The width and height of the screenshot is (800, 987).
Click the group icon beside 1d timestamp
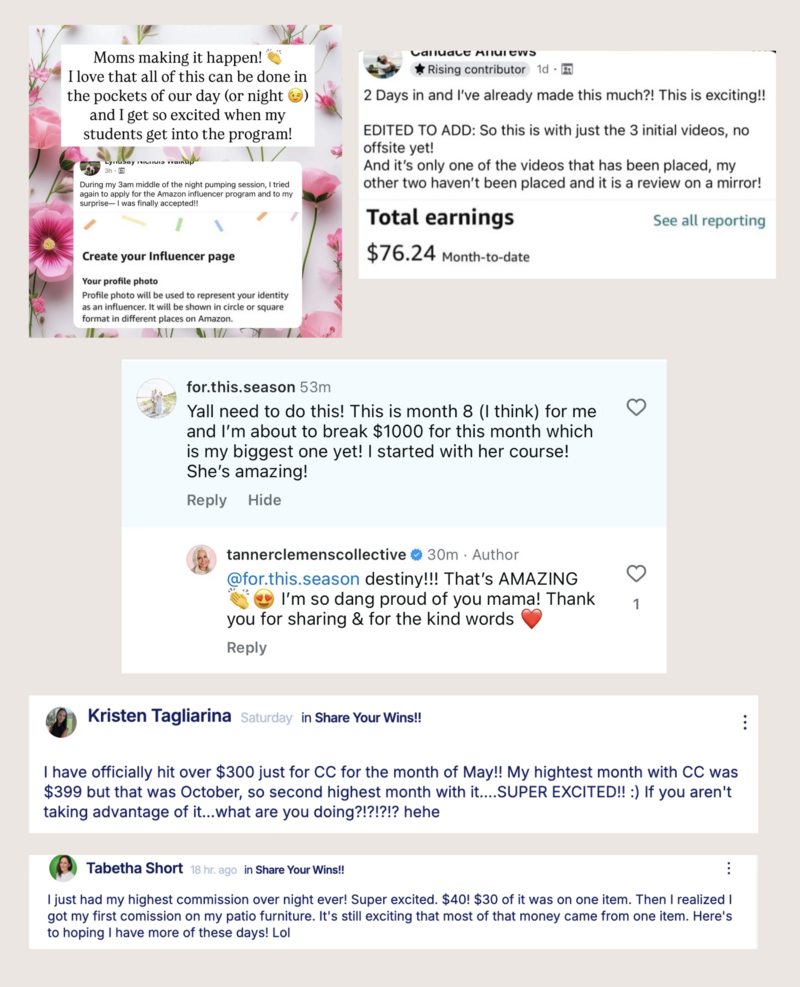click(x=566, y=69)
